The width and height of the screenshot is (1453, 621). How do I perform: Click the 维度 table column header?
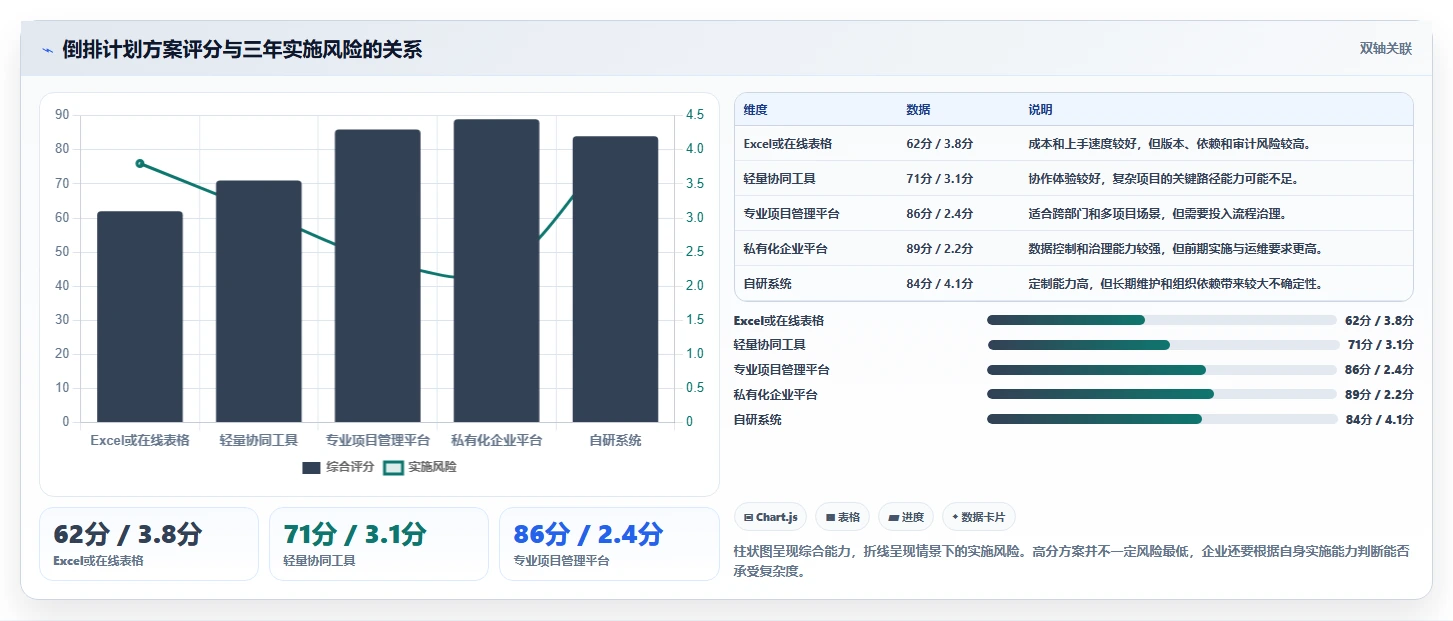tap(756, 110)
